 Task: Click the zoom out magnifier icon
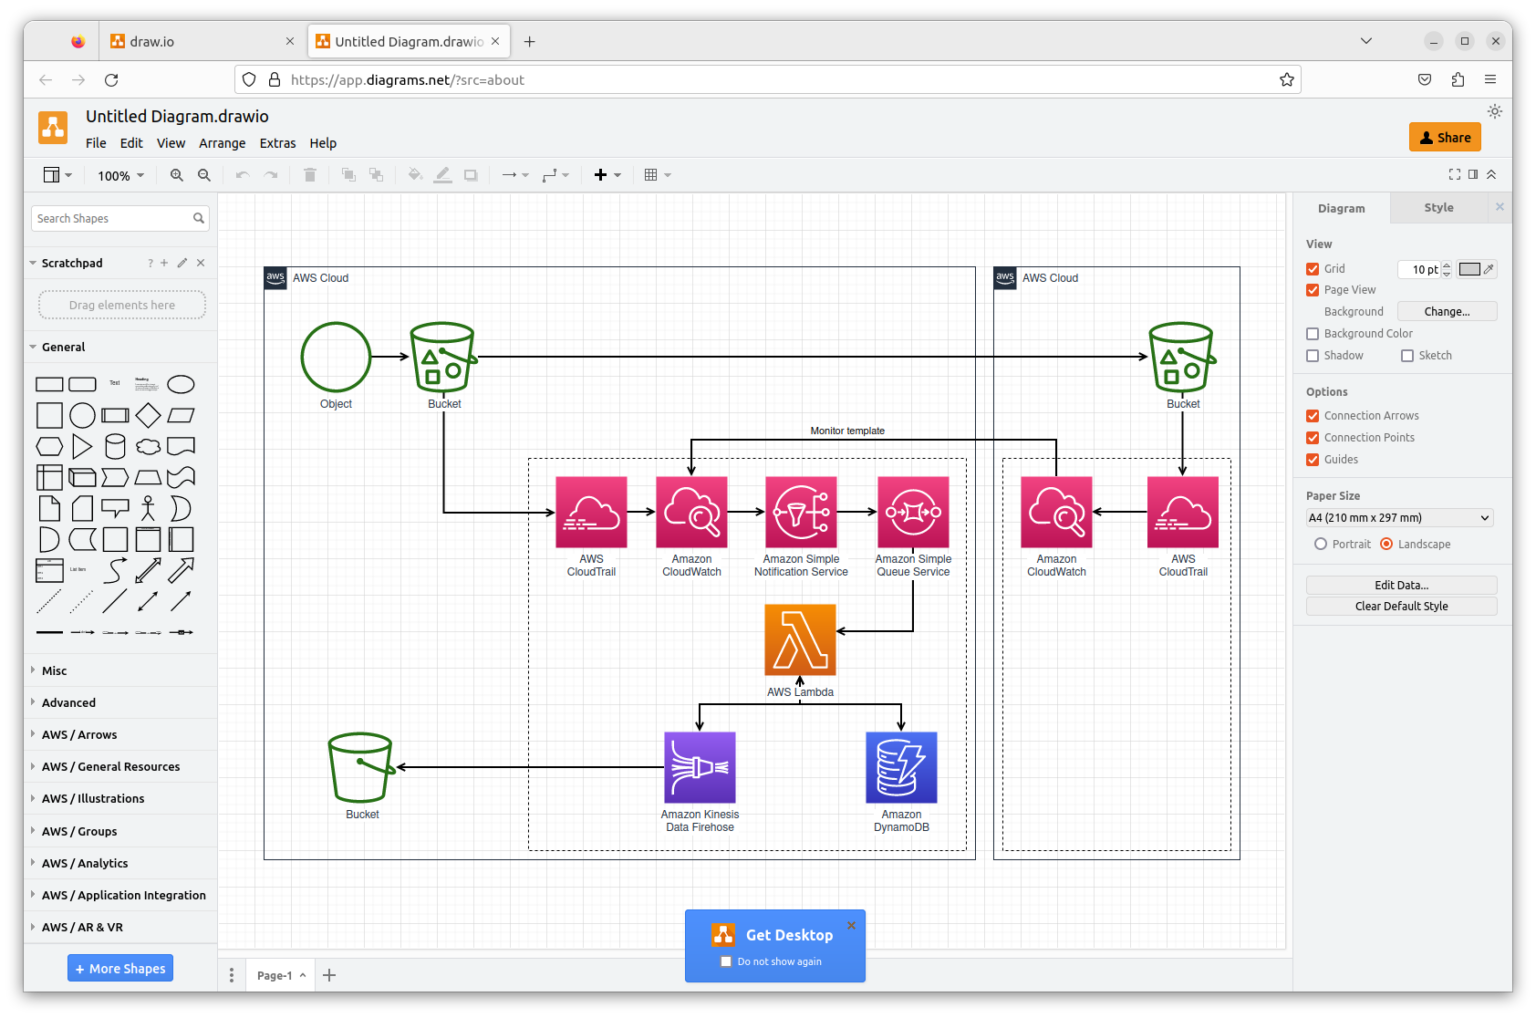coord(204,175)
